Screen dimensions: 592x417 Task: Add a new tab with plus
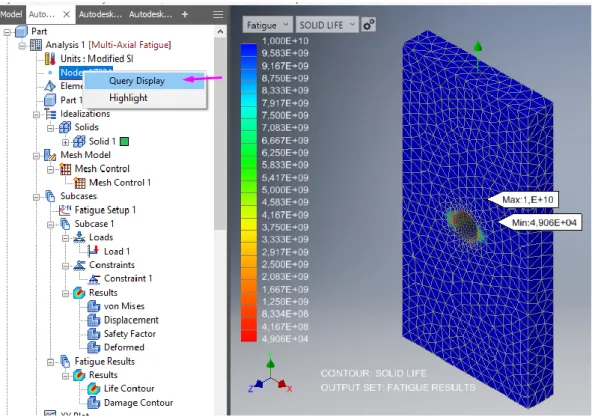point(185,14)
